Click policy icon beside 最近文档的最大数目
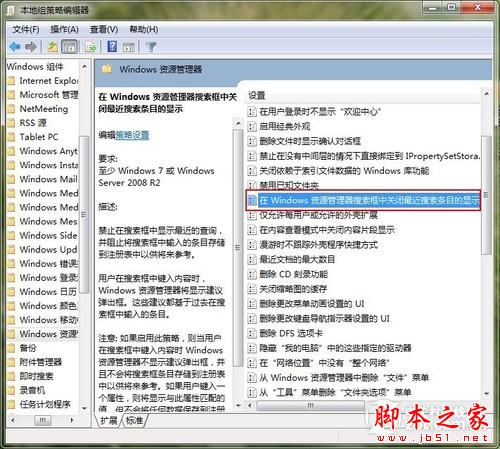Viewport: 500px width, 449px height. pyautogui.click(x=252, y=259)
